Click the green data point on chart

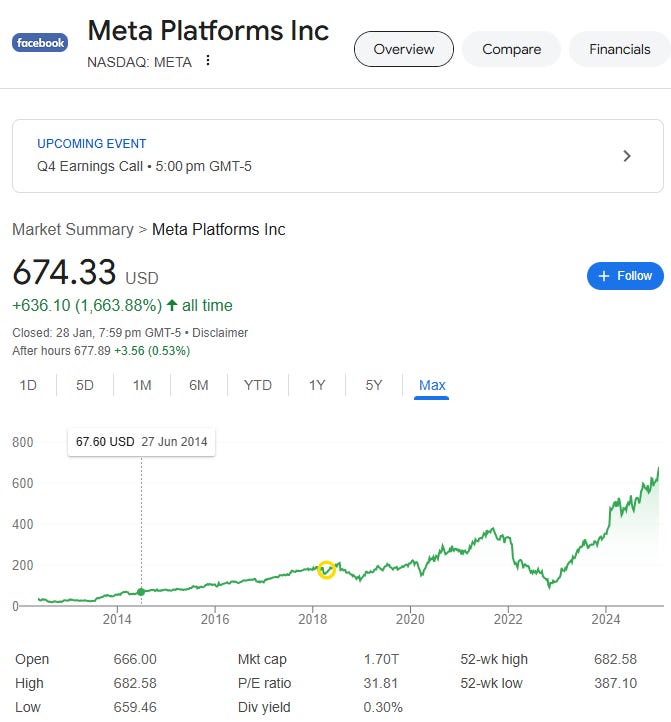[x=141, y=592]
